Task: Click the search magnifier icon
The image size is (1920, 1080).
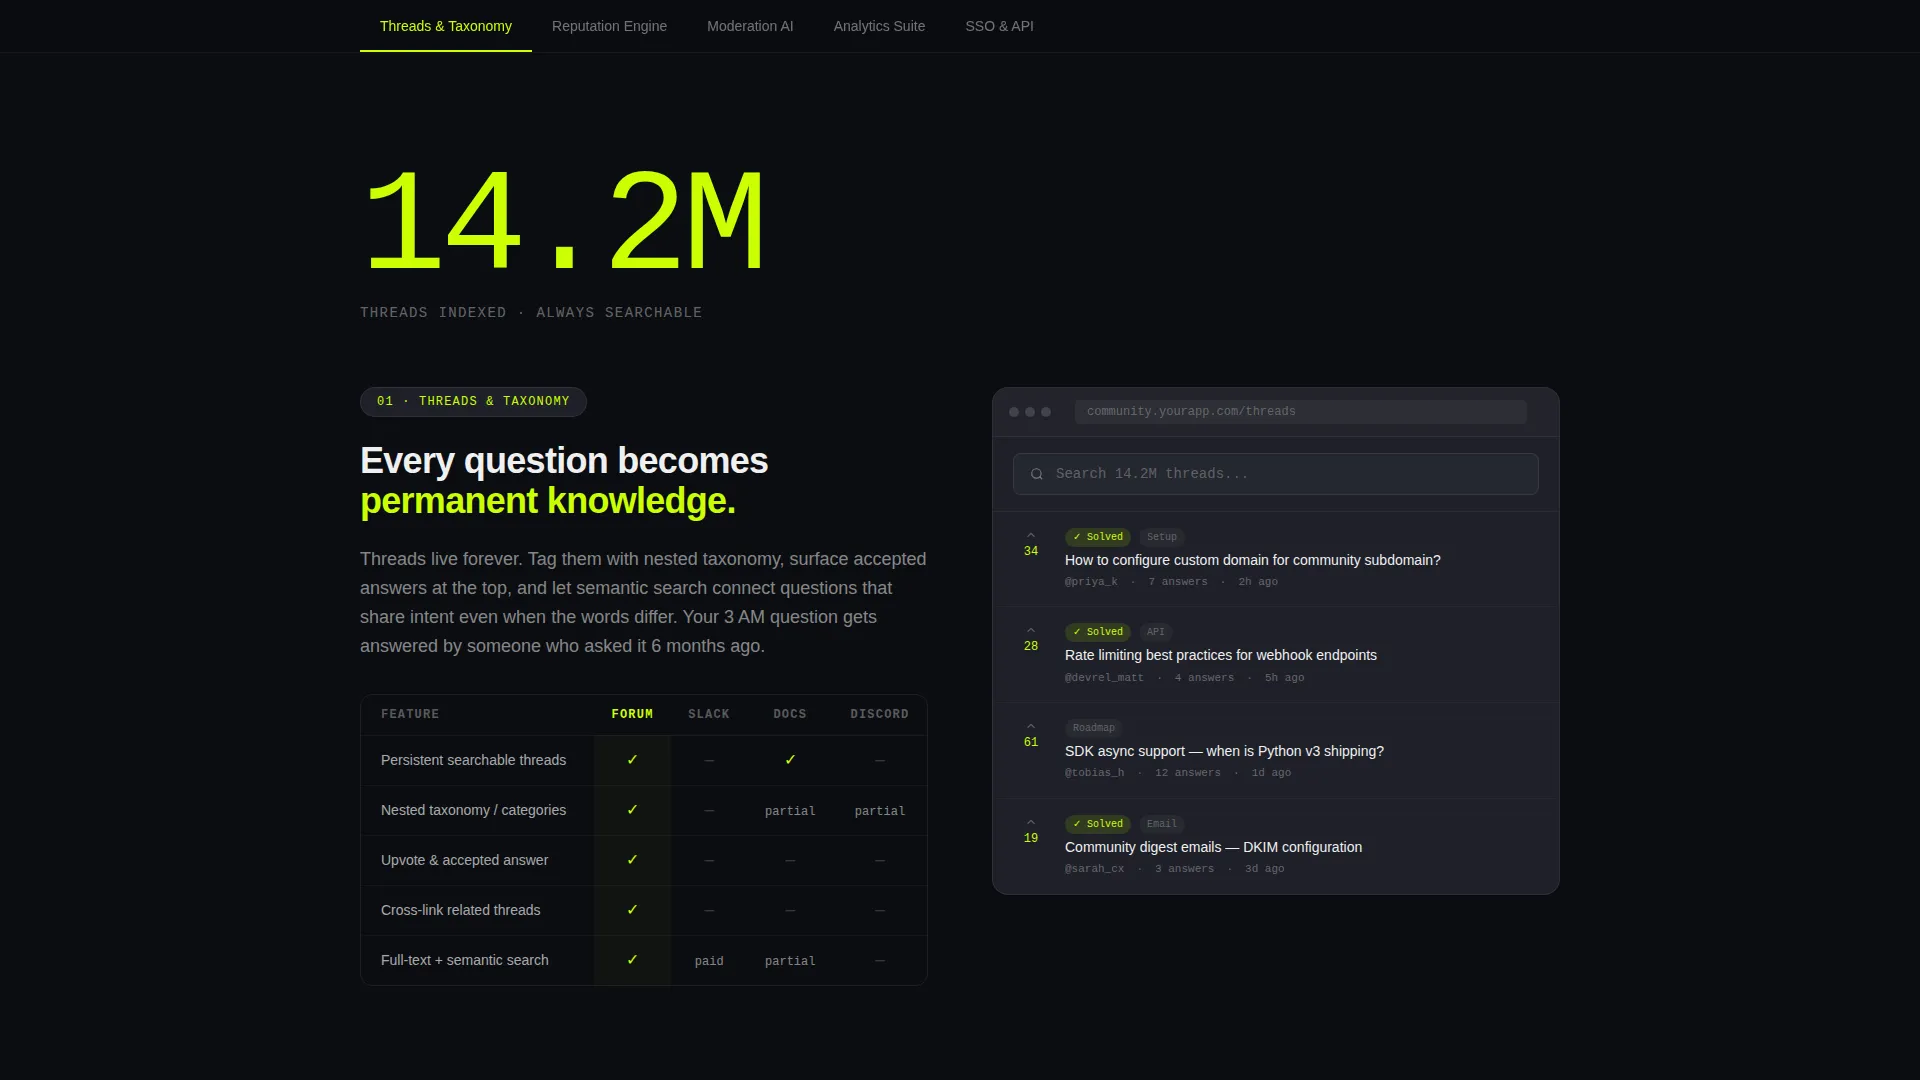Action: pyautogui.click(x=1037, y=474)
